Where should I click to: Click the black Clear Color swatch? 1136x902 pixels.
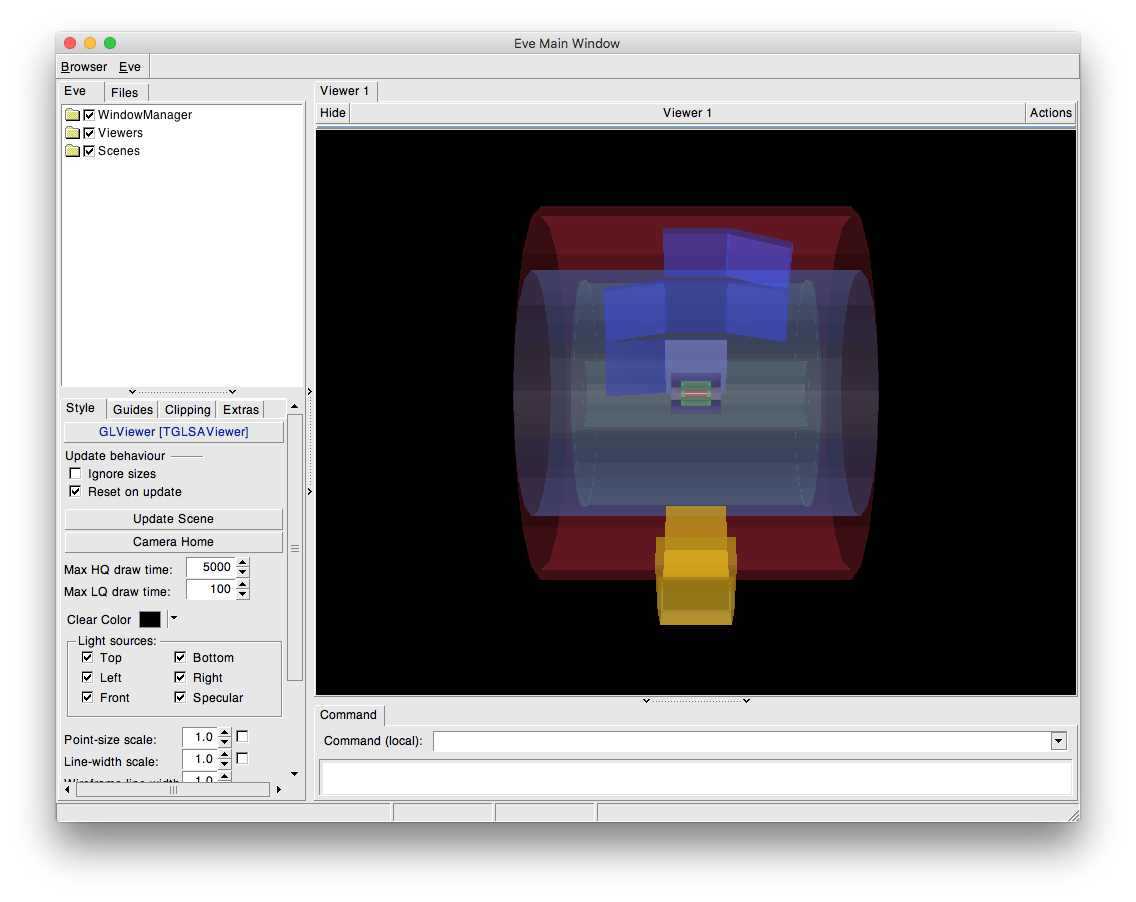(150, 620)
